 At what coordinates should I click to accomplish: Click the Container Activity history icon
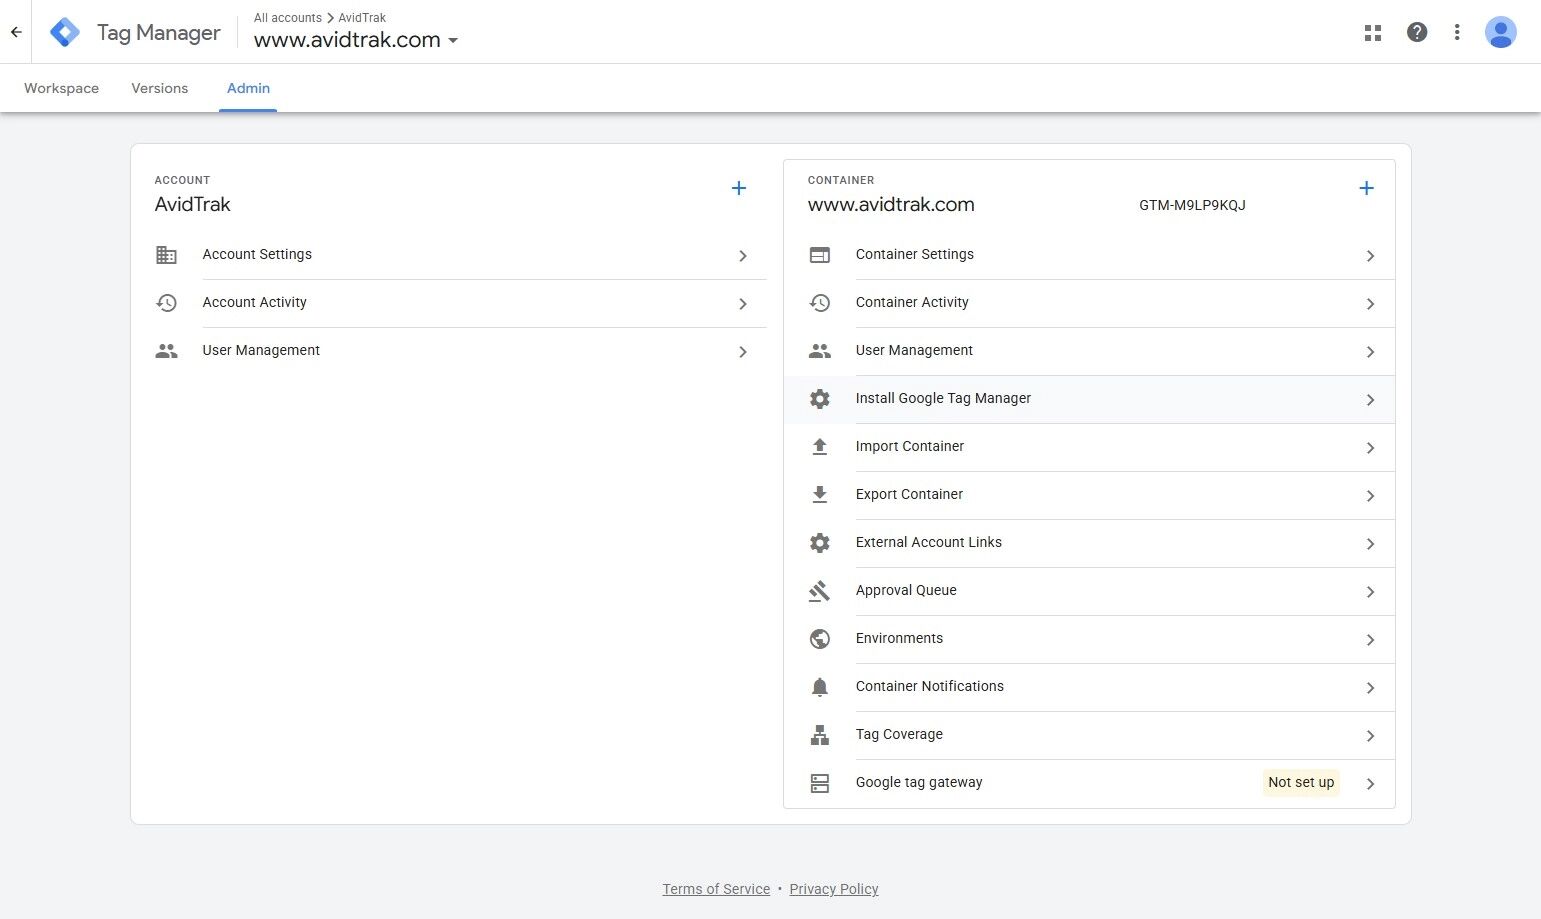[820, 303]
